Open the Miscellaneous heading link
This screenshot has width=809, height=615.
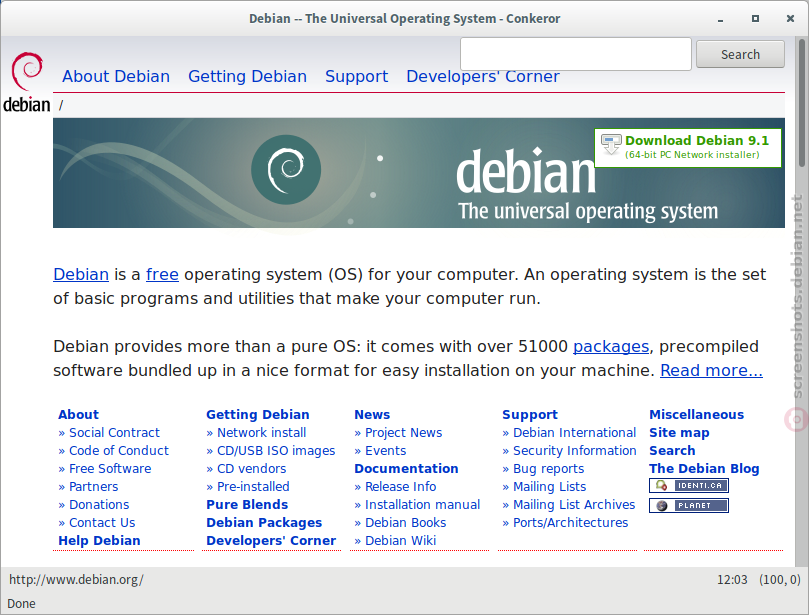point(697,415)
